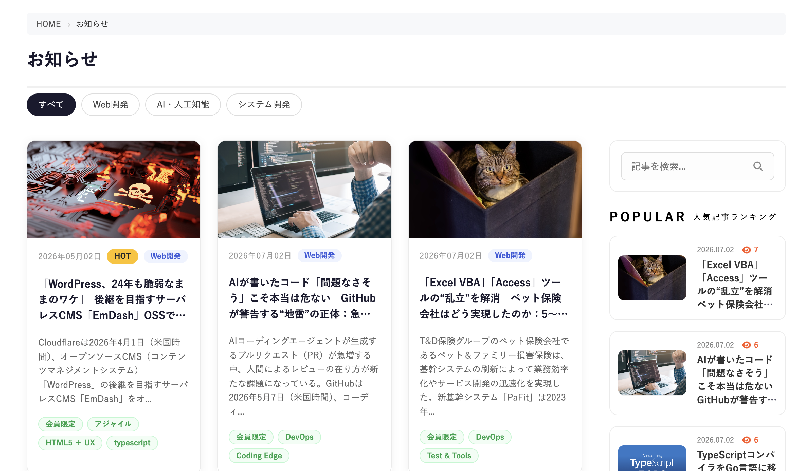Click the Test & Tools tag
The width and height of the screenshot is (798, 471).
pyautogui.click(x=449, y=455)
